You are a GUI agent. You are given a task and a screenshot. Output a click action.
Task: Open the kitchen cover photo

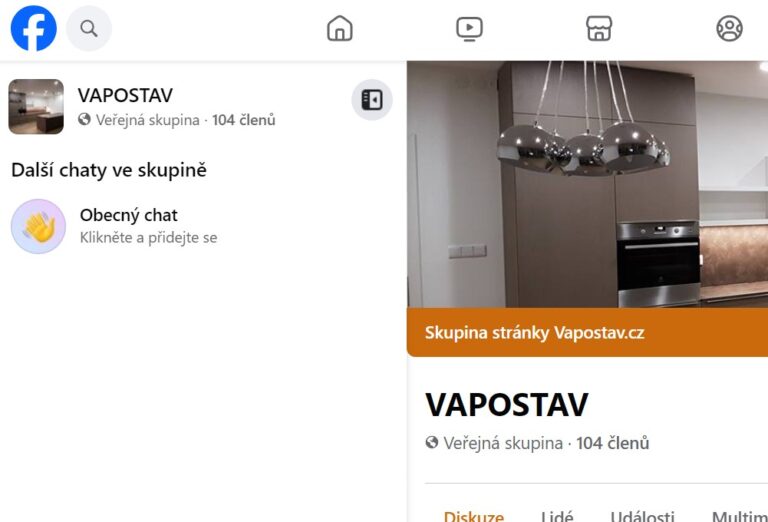[x=587, y=184]
